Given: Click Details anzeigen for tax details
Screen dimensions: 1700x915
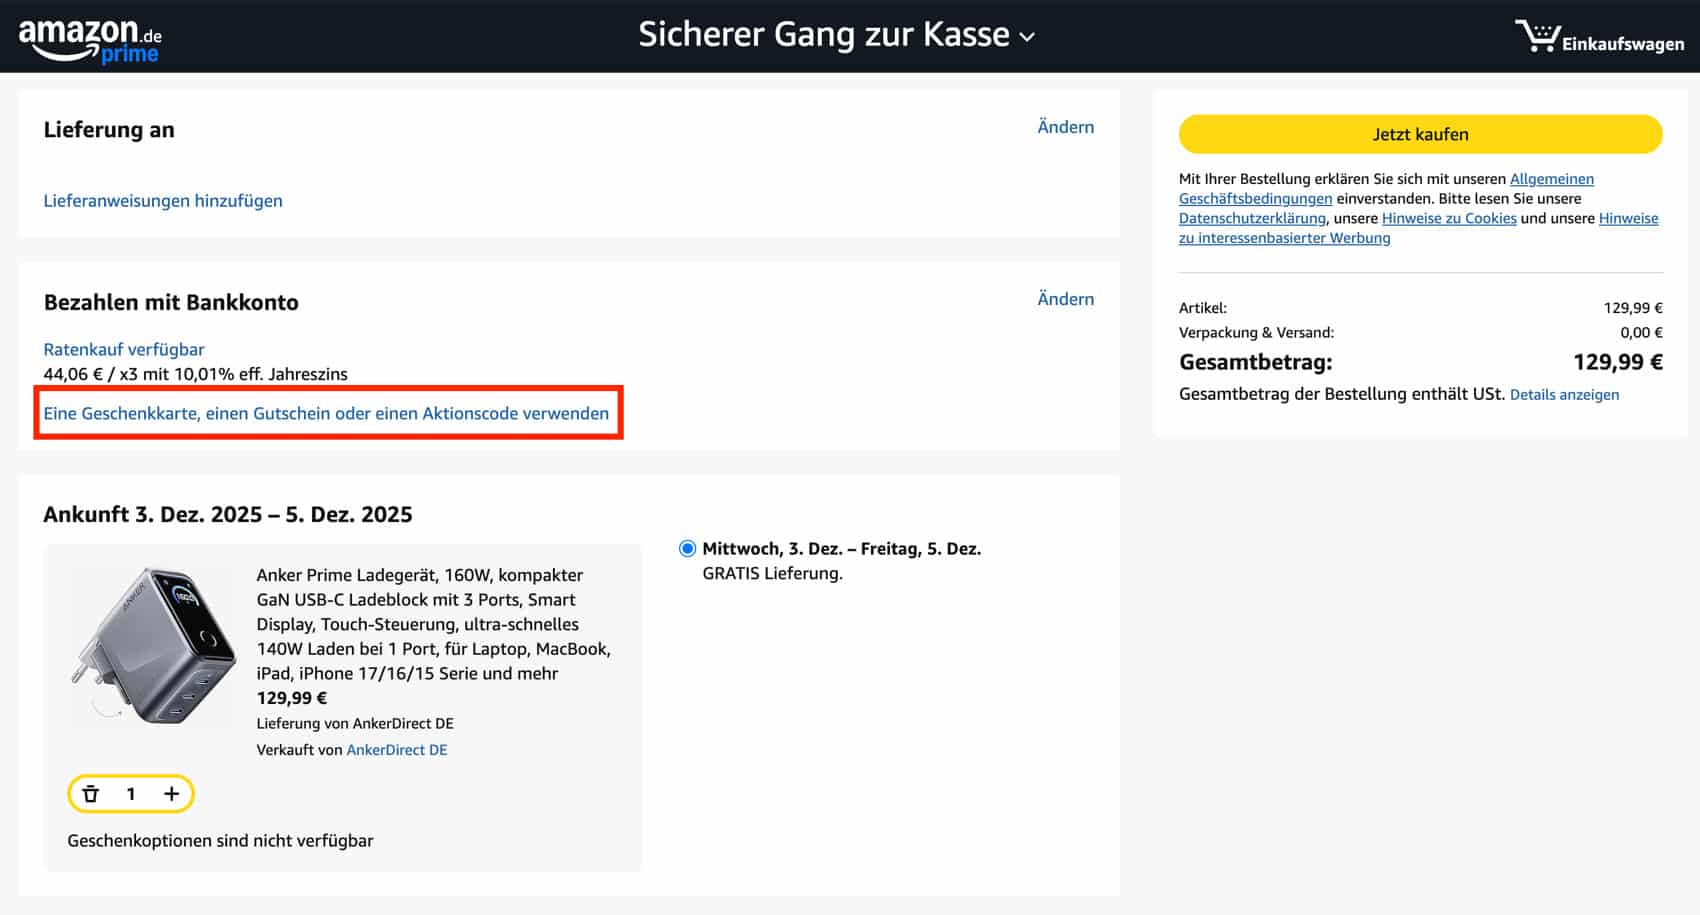Looking at the screenshot, I should (1564, 395).
